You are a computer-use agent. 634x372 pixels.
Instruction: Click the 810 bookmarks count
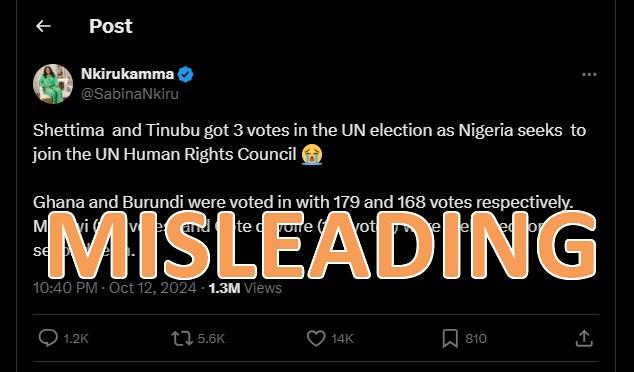point(476,338)
